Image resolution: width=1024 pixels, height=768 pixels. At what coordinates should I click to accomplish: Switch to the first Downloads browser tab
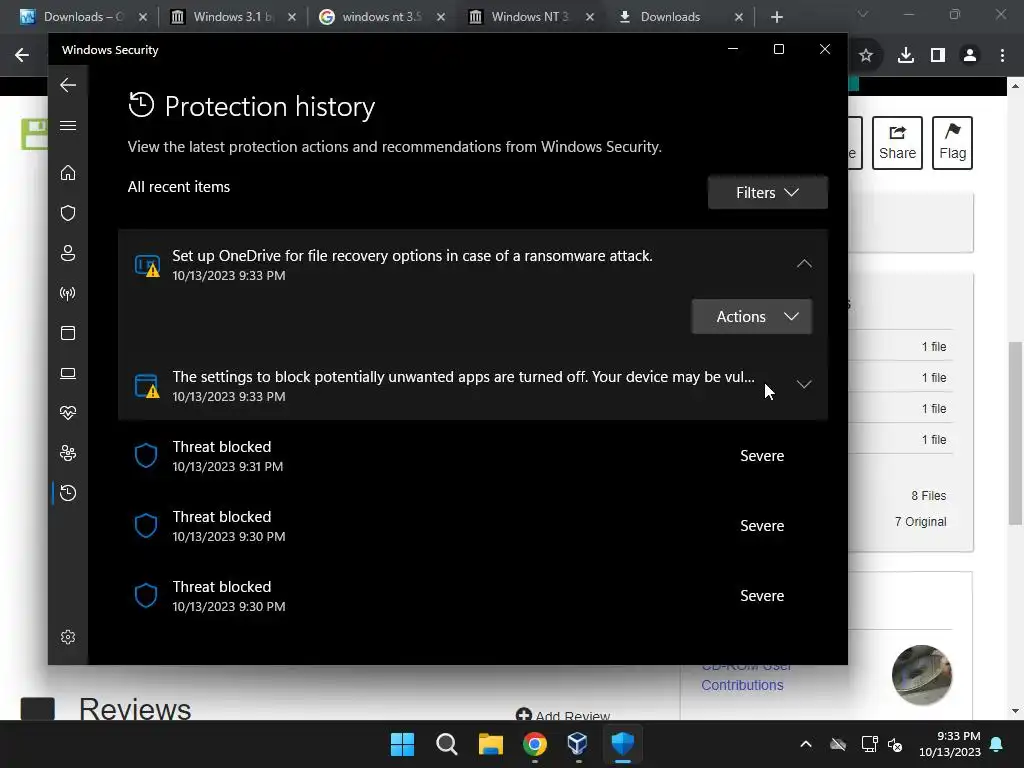[83, 17]
